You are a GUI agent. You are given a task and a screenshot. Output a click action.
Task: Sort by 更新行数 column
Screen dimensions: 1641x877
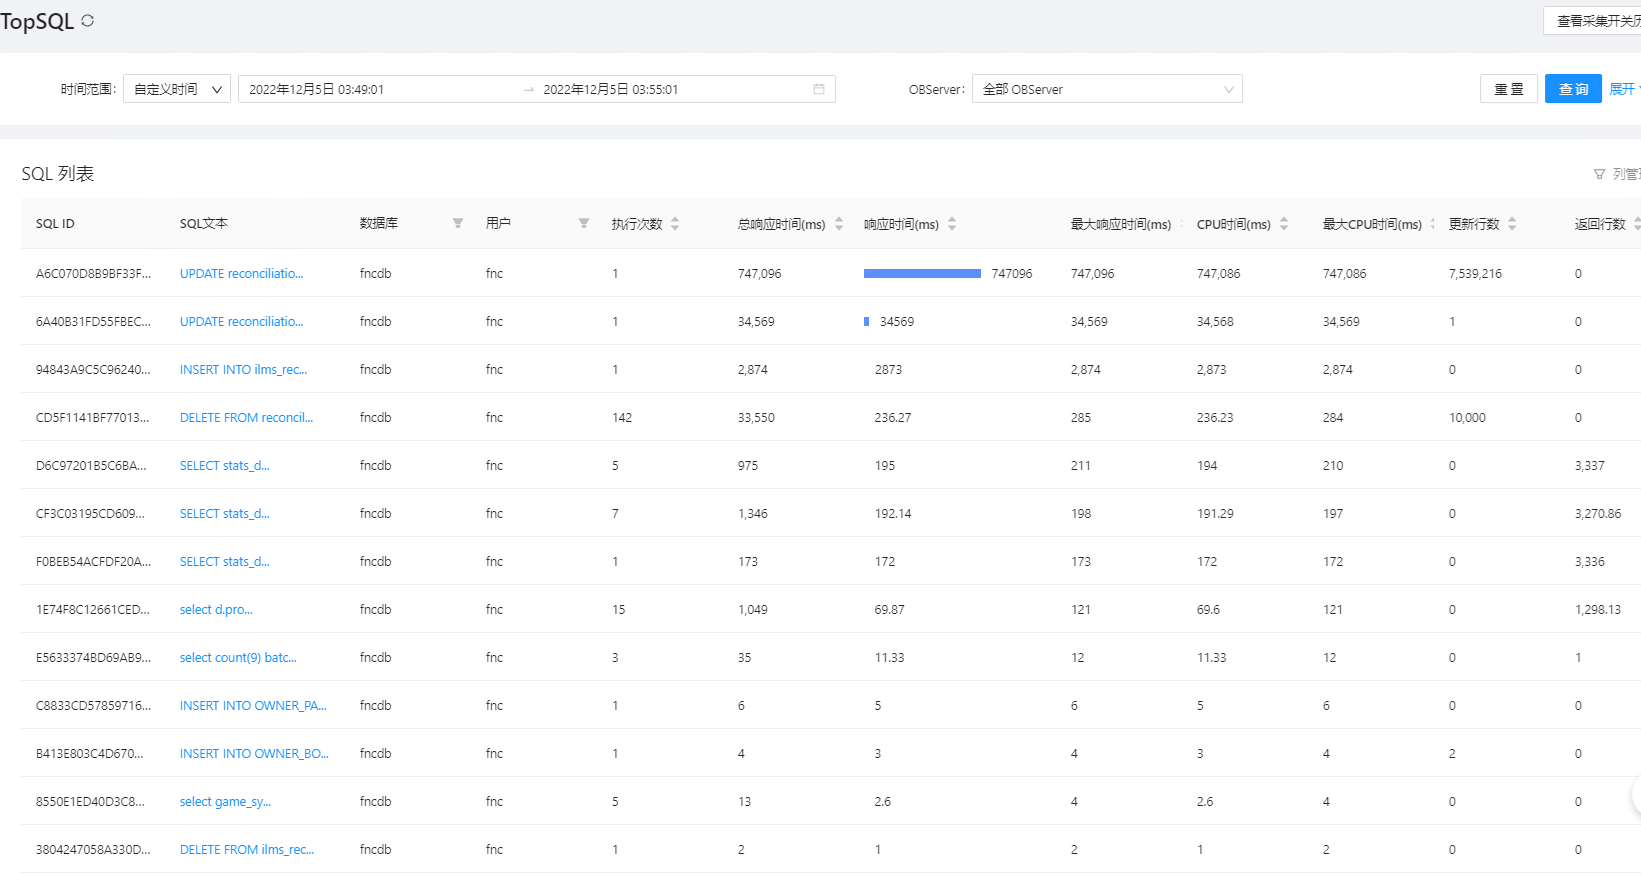[x=1512, y=224]
